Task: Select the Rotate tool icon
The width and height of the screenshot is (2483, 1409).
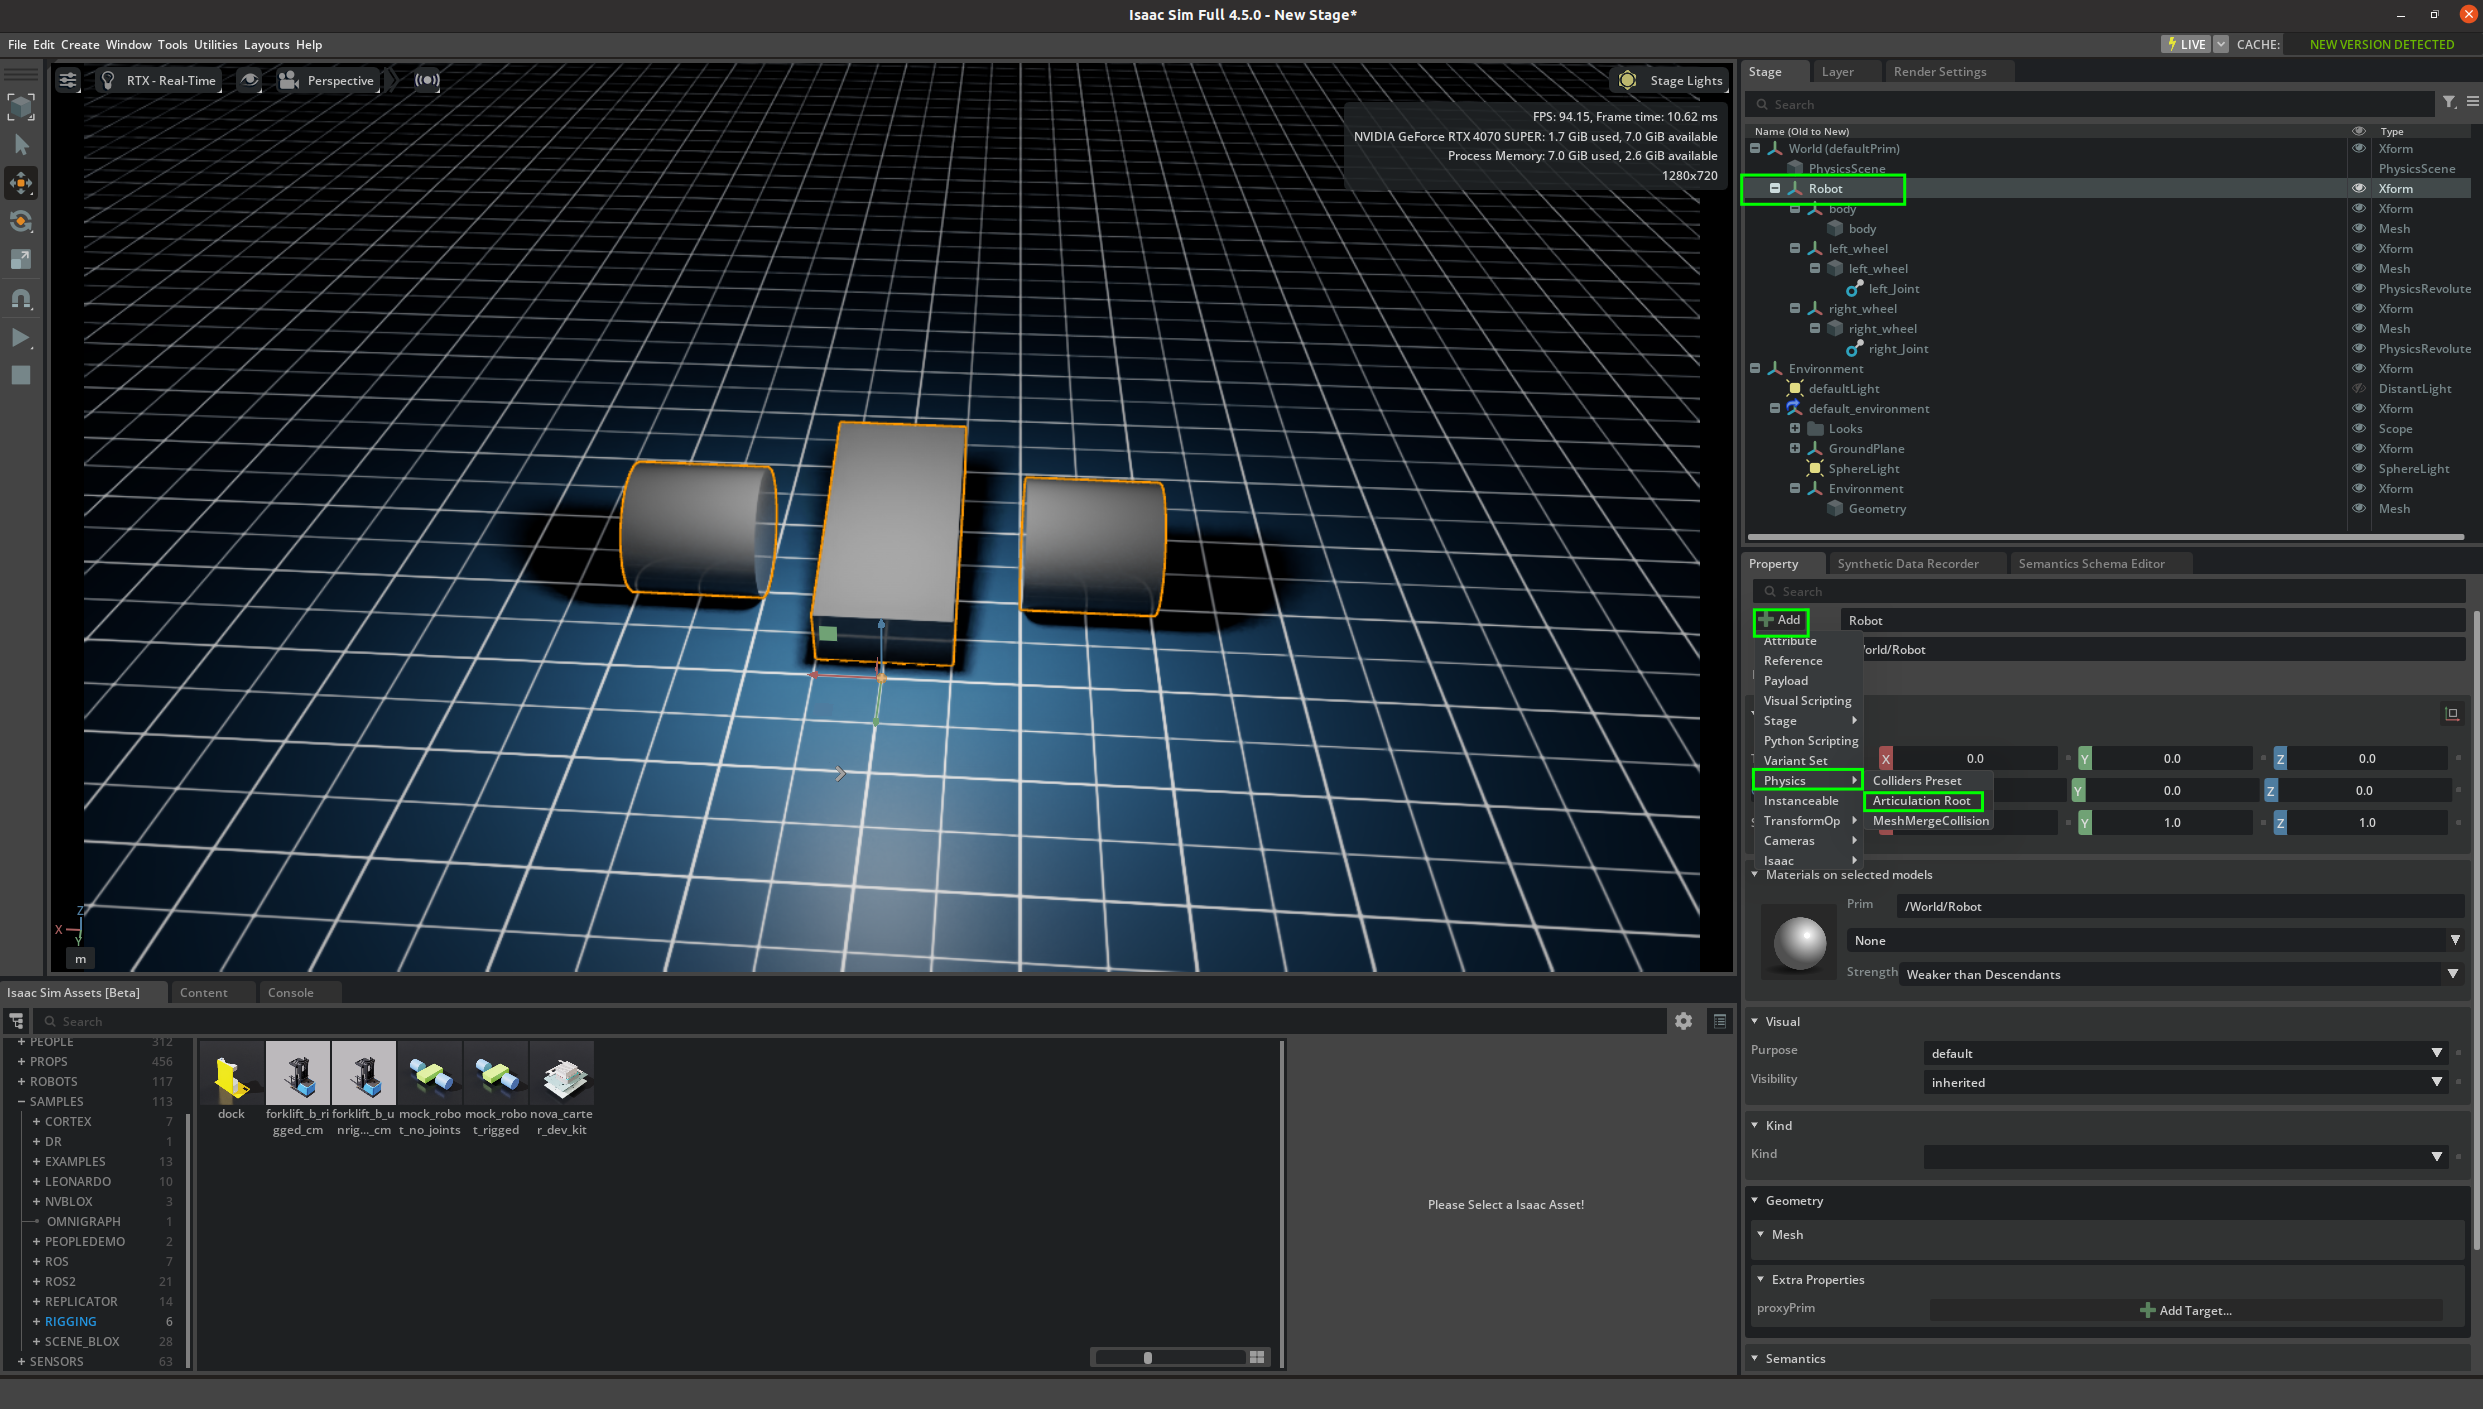Action: (21, 221)
